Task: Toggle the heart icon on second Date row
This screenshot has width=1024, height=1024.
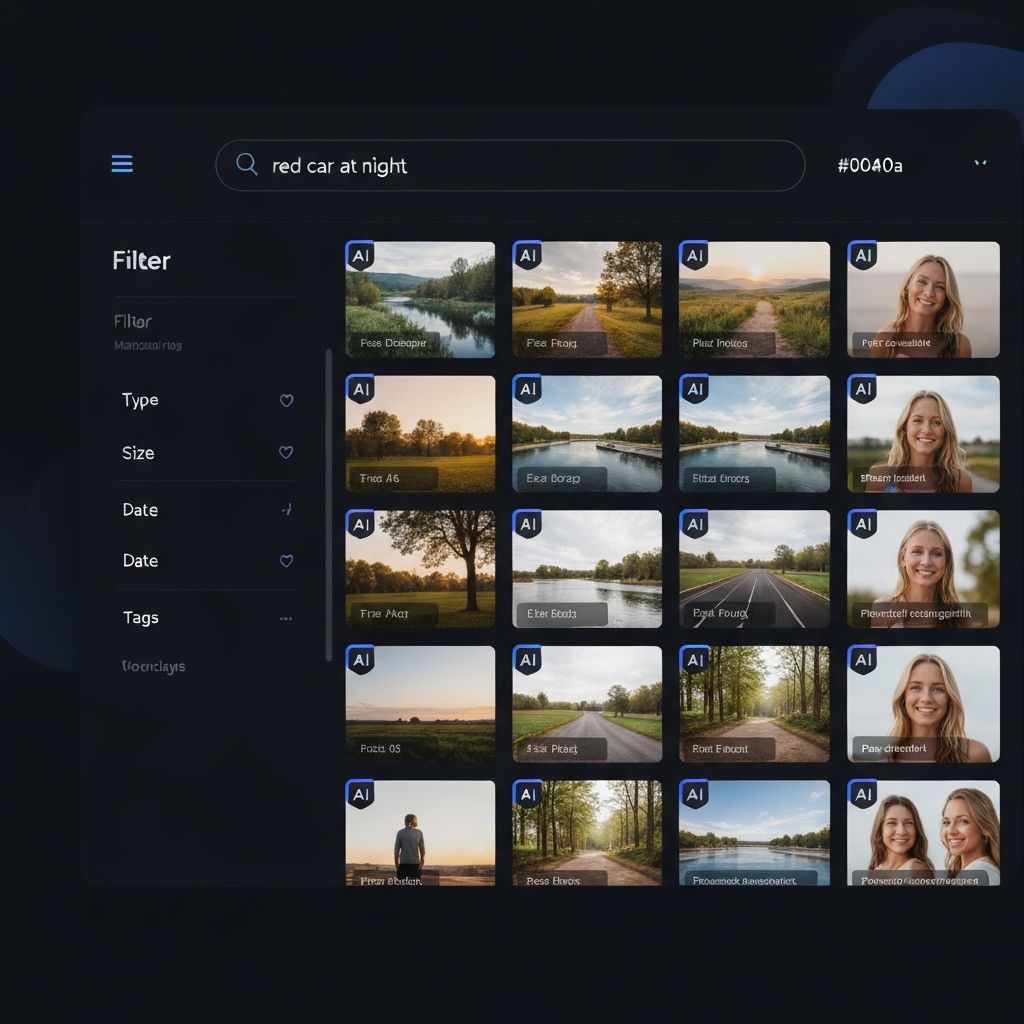Action: [286, 560]
